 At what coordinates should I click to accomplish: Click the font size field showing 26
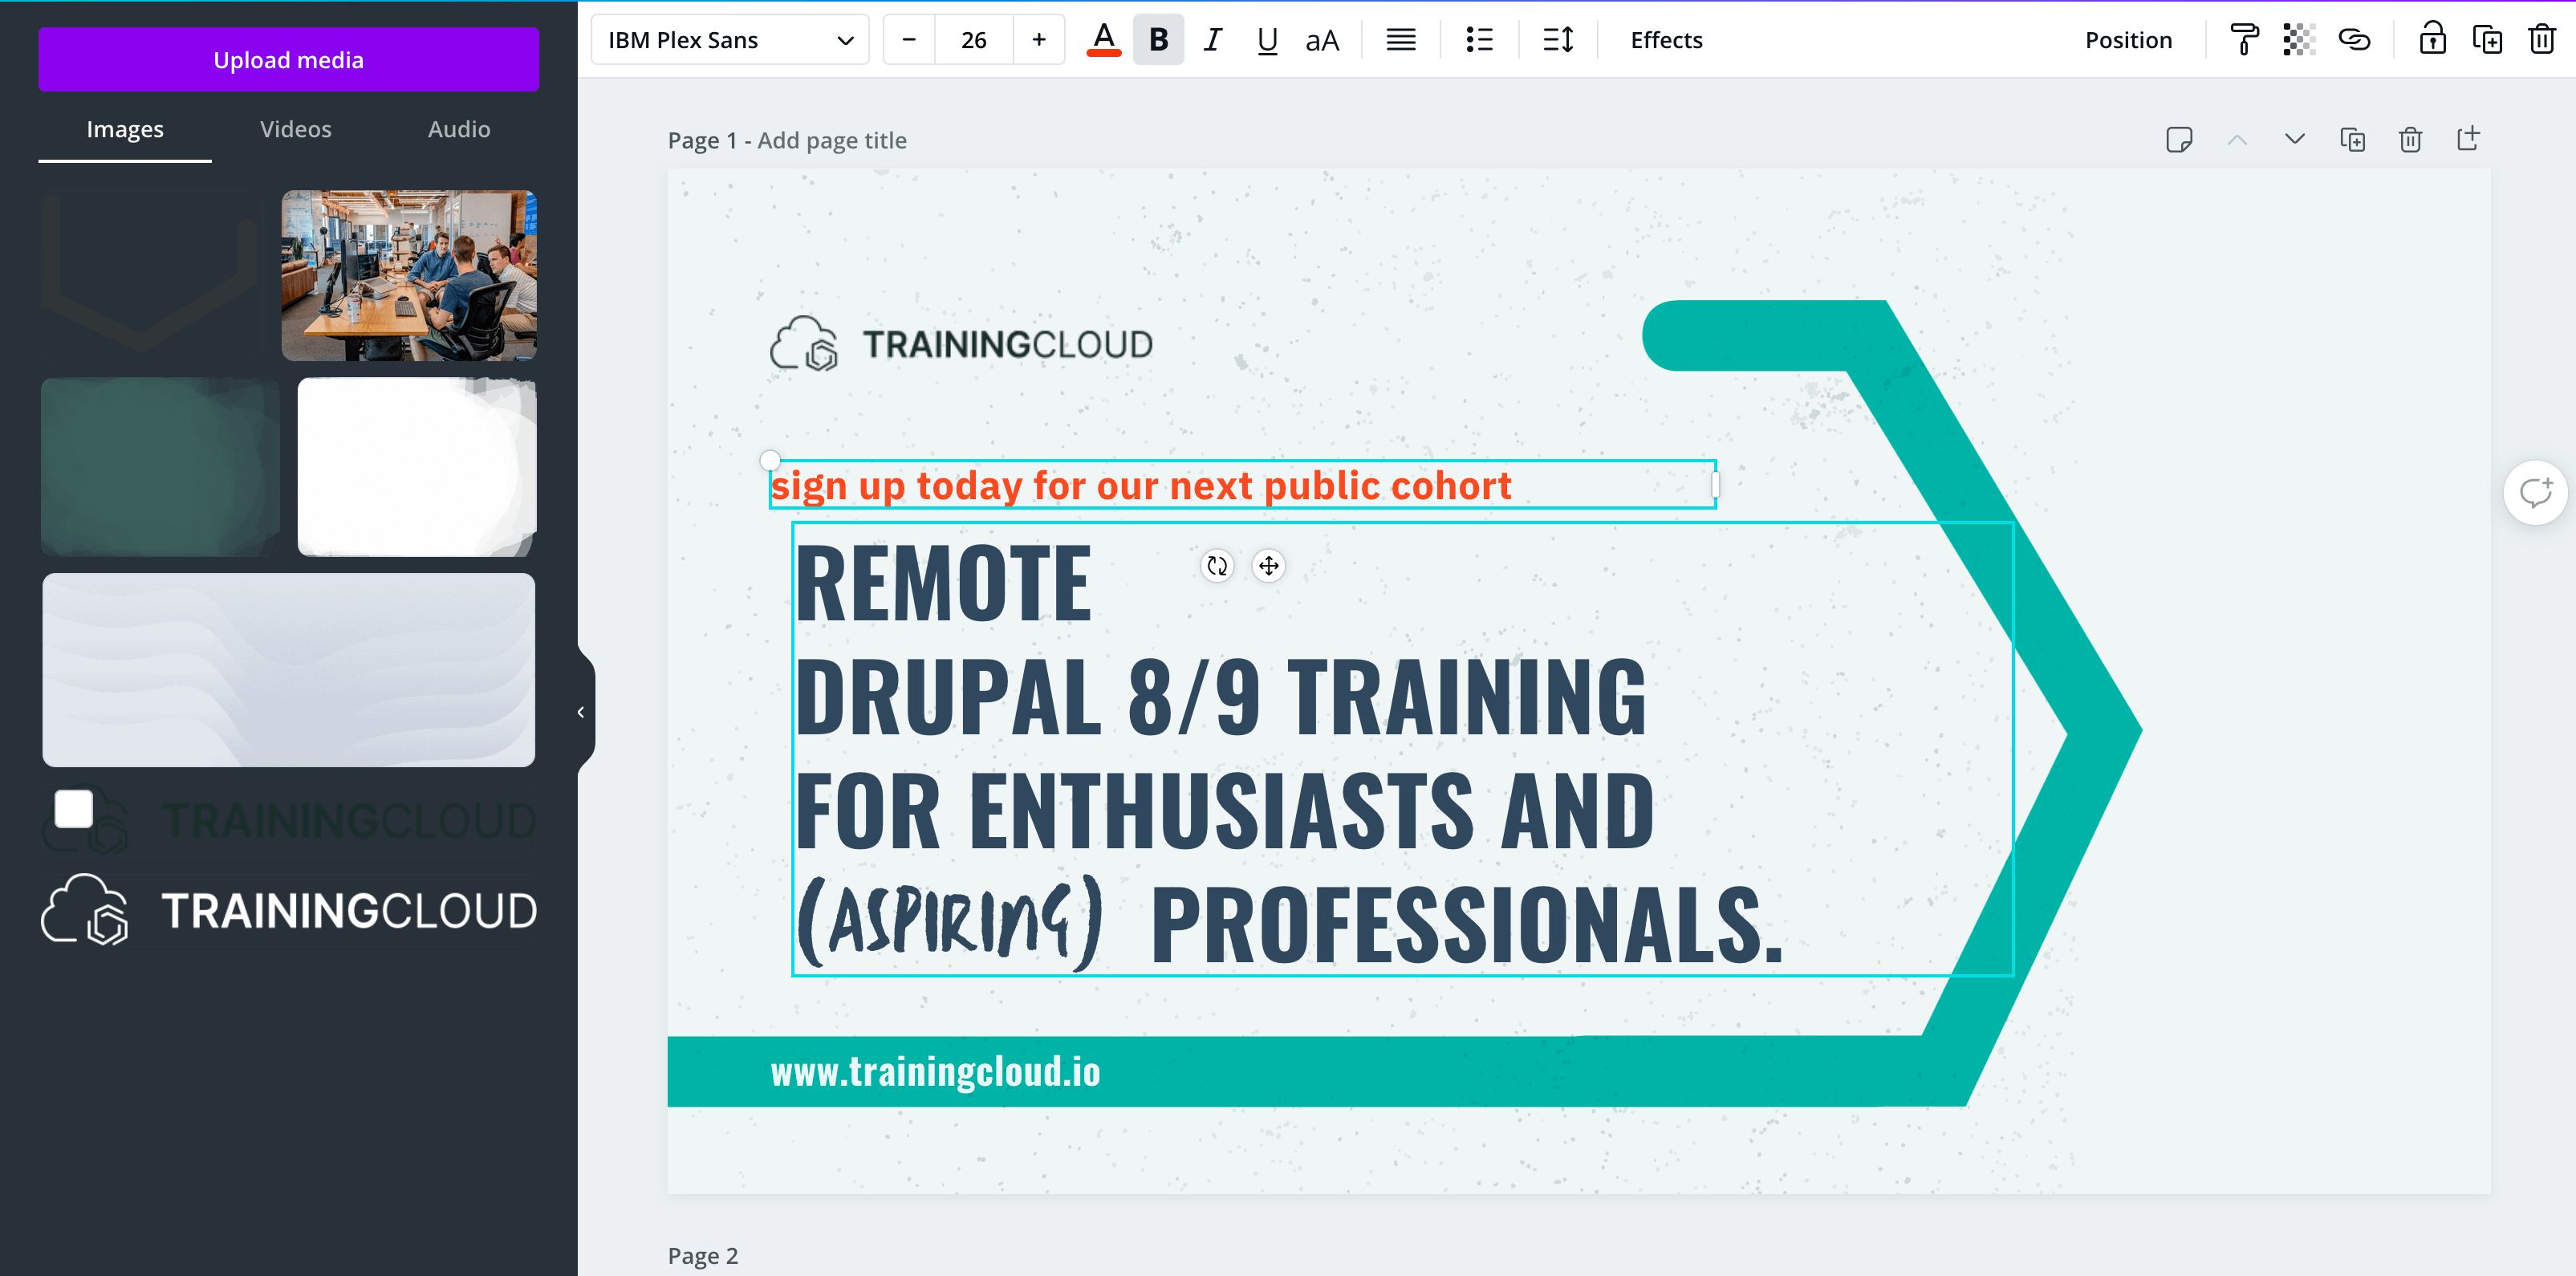click(x=974, y=40)
